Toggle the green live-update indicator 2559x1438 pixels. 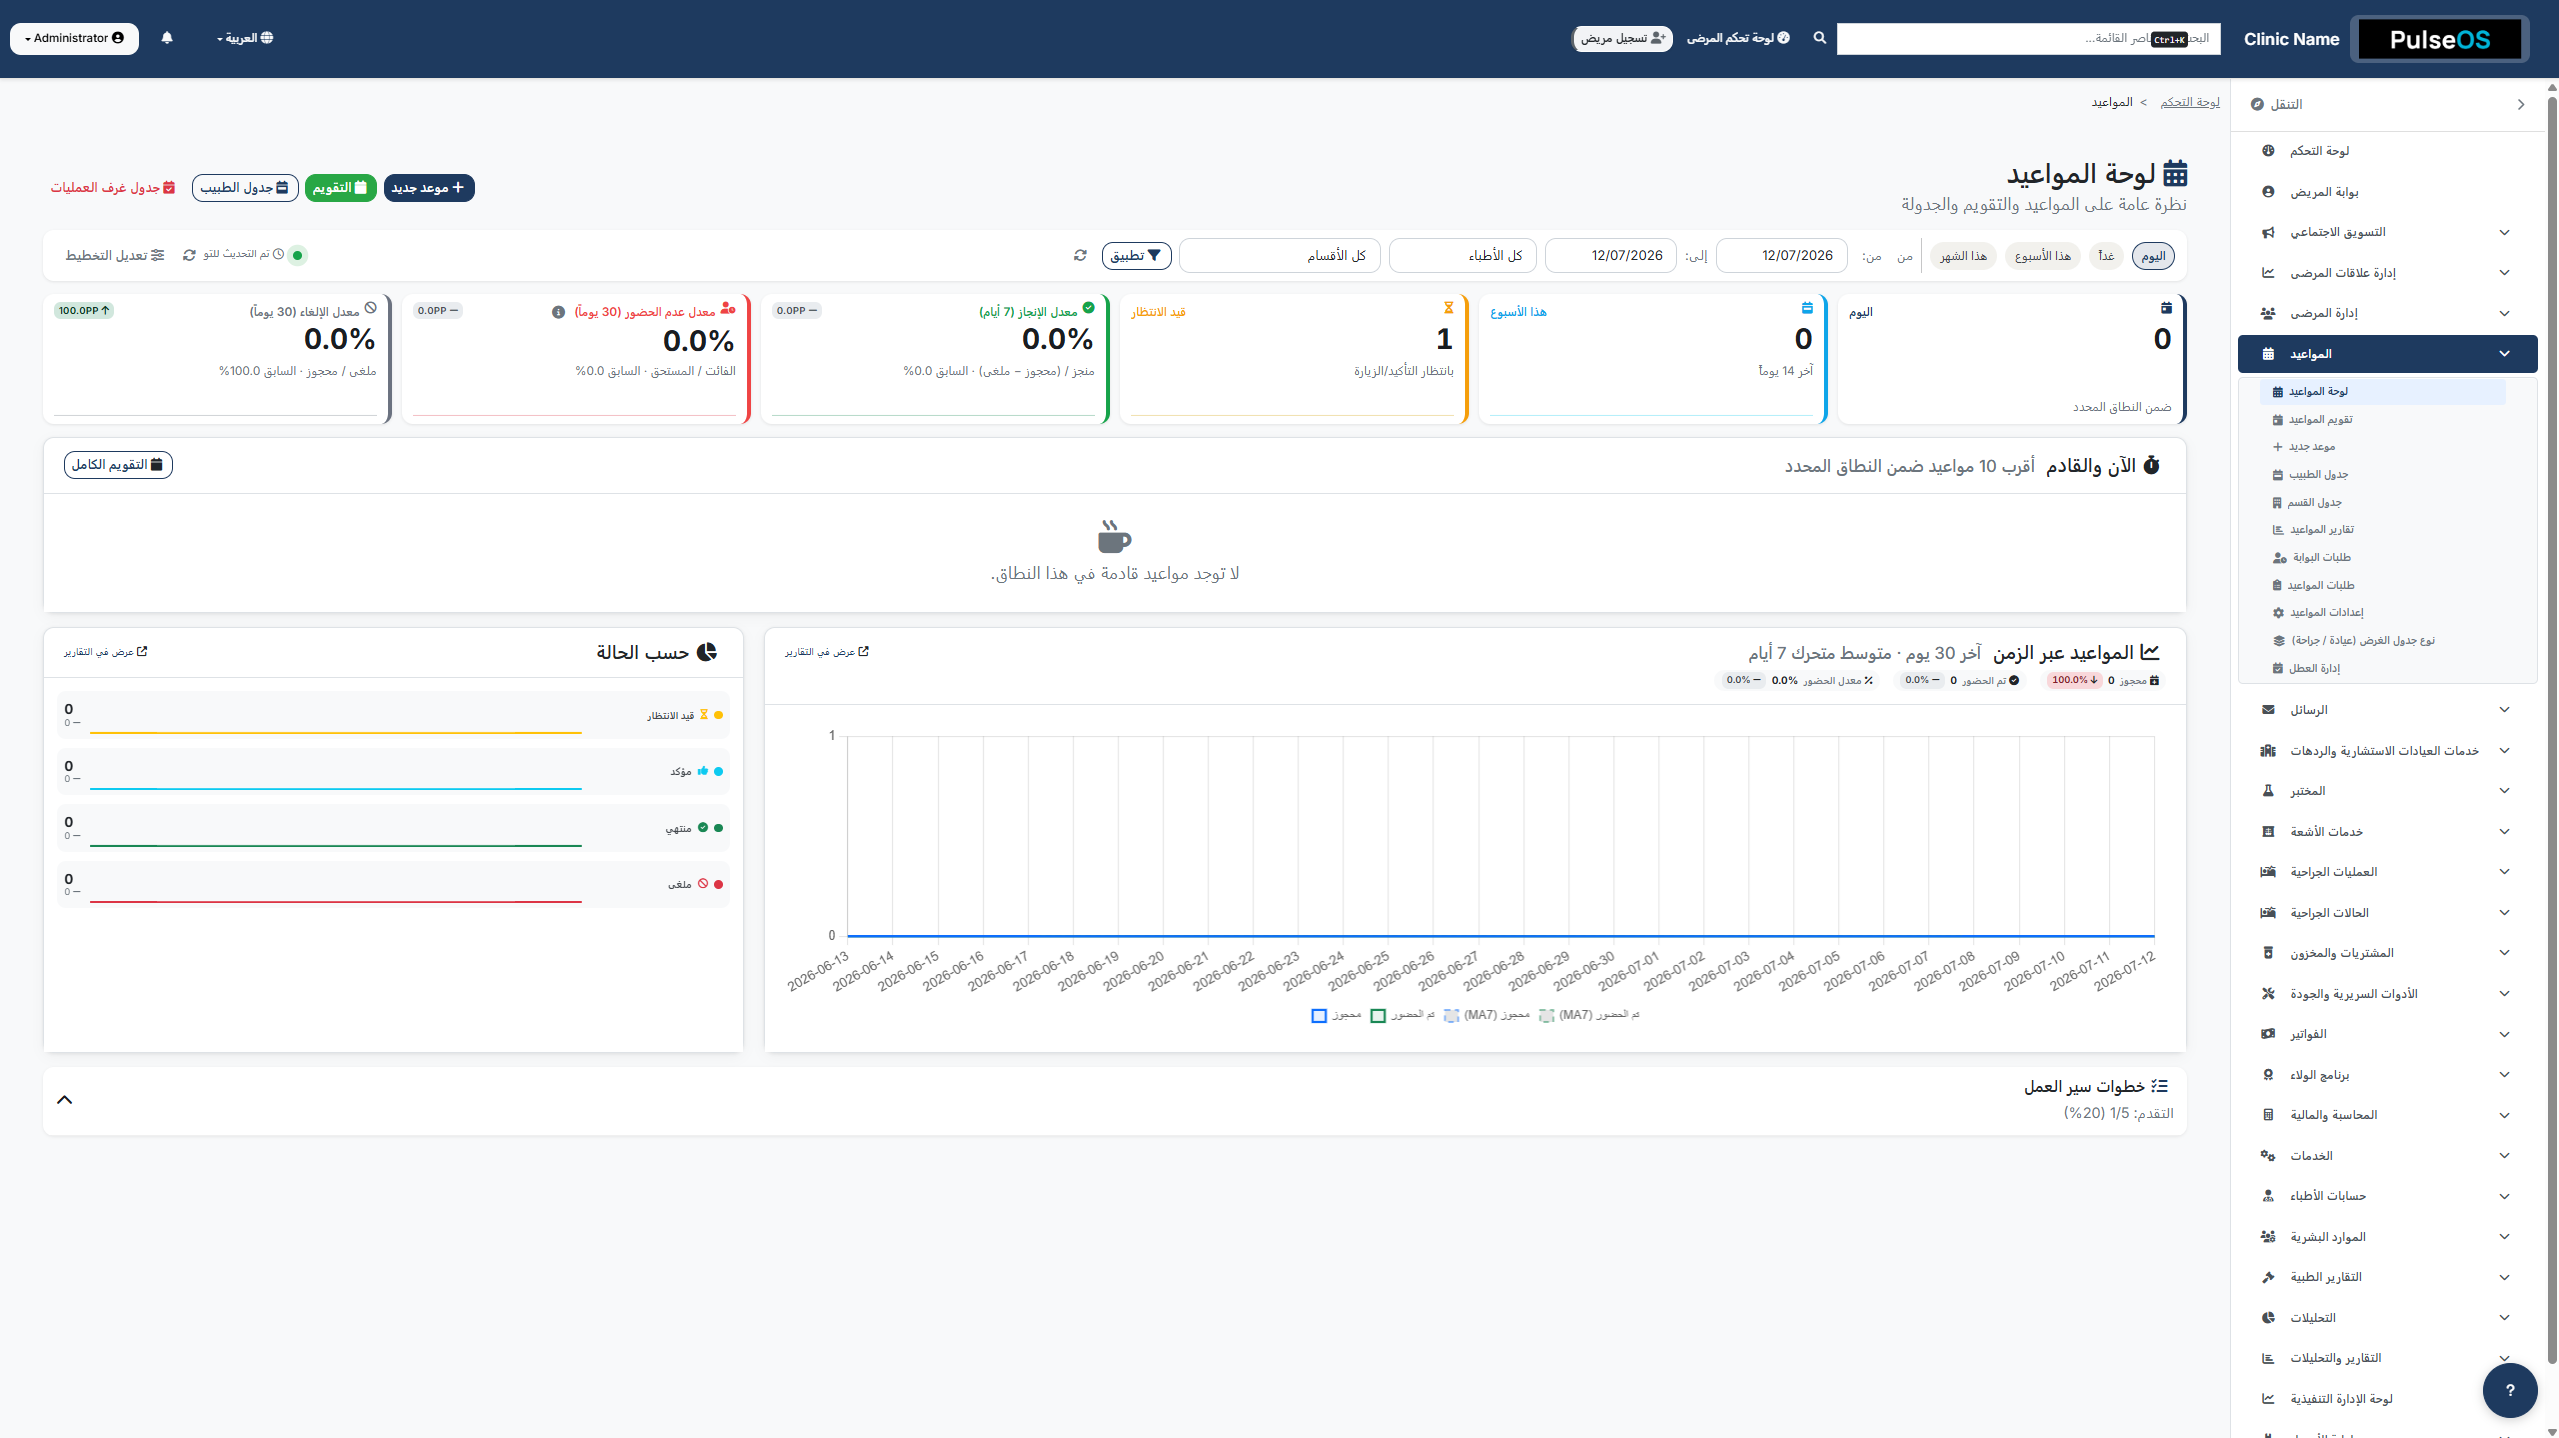click(297, 255)
